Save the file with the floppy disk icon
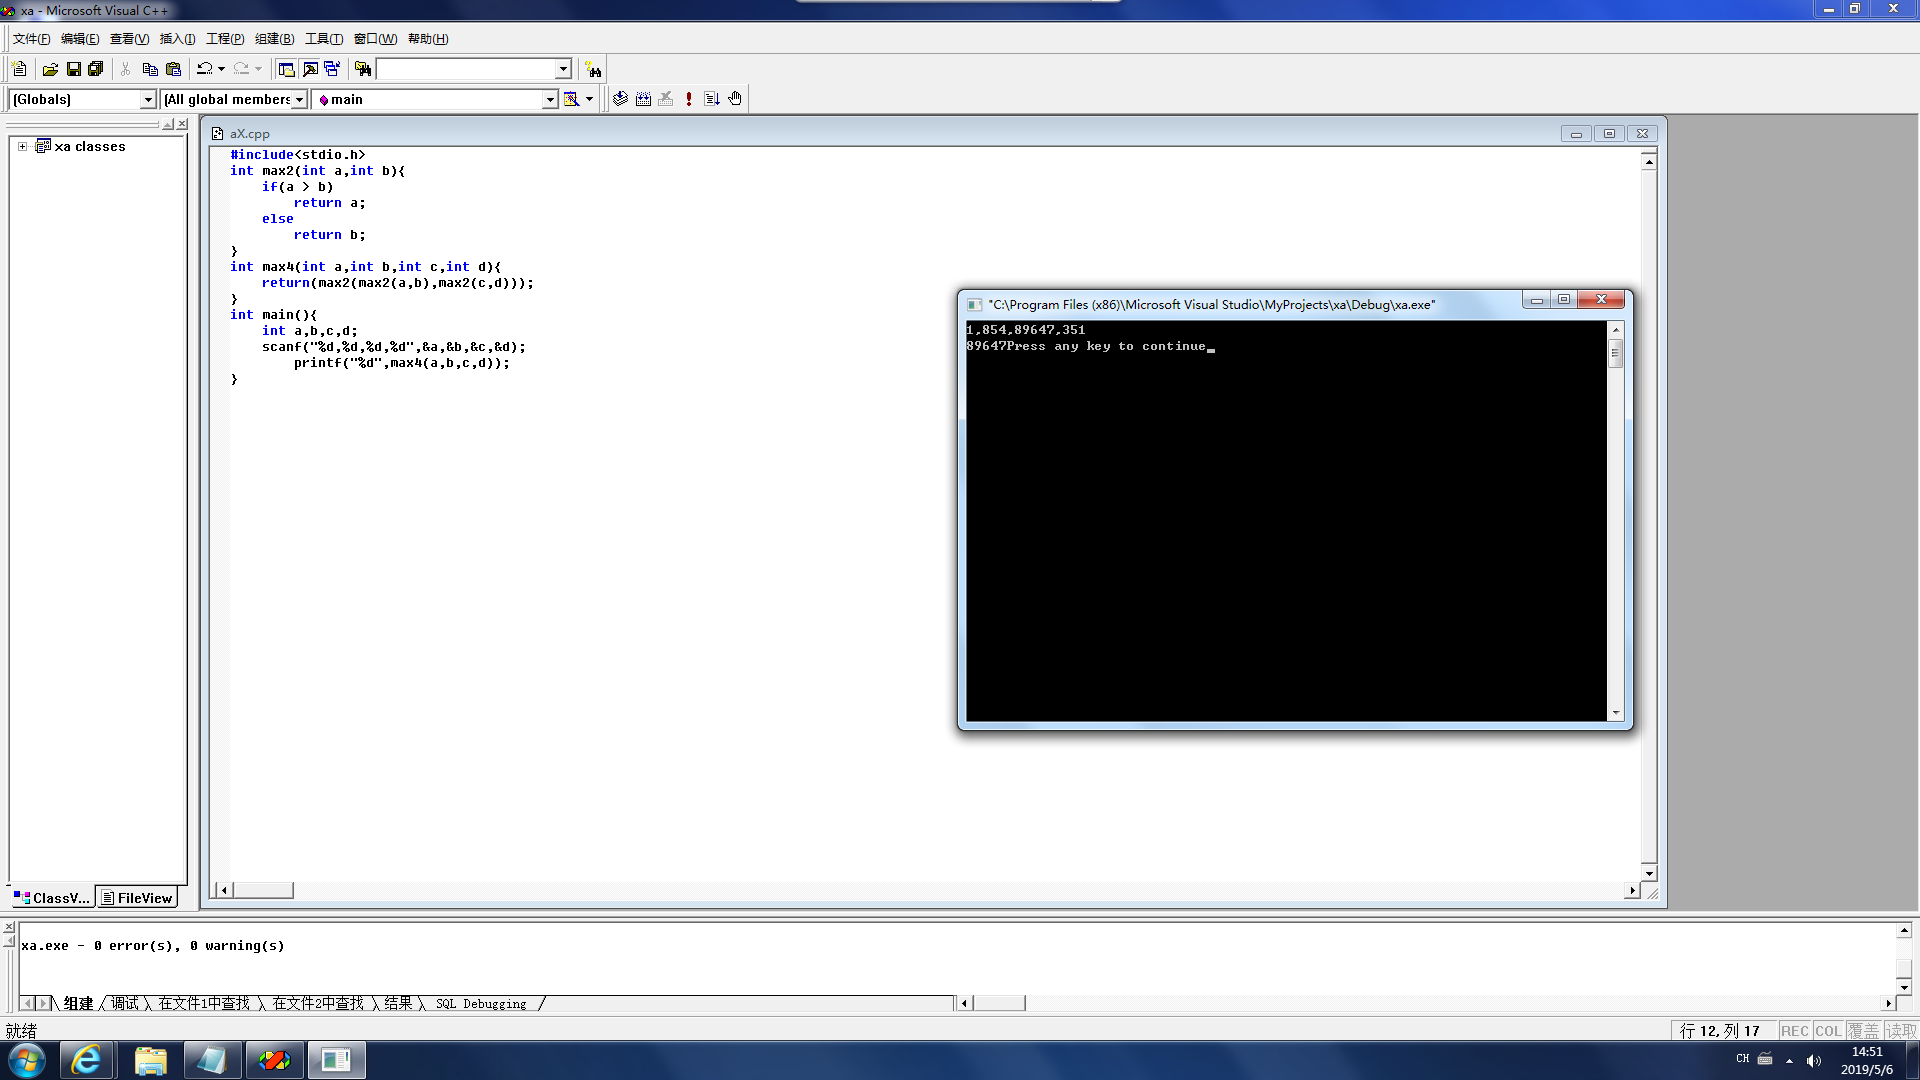The image size is (1920, 1080). [73, 69]
